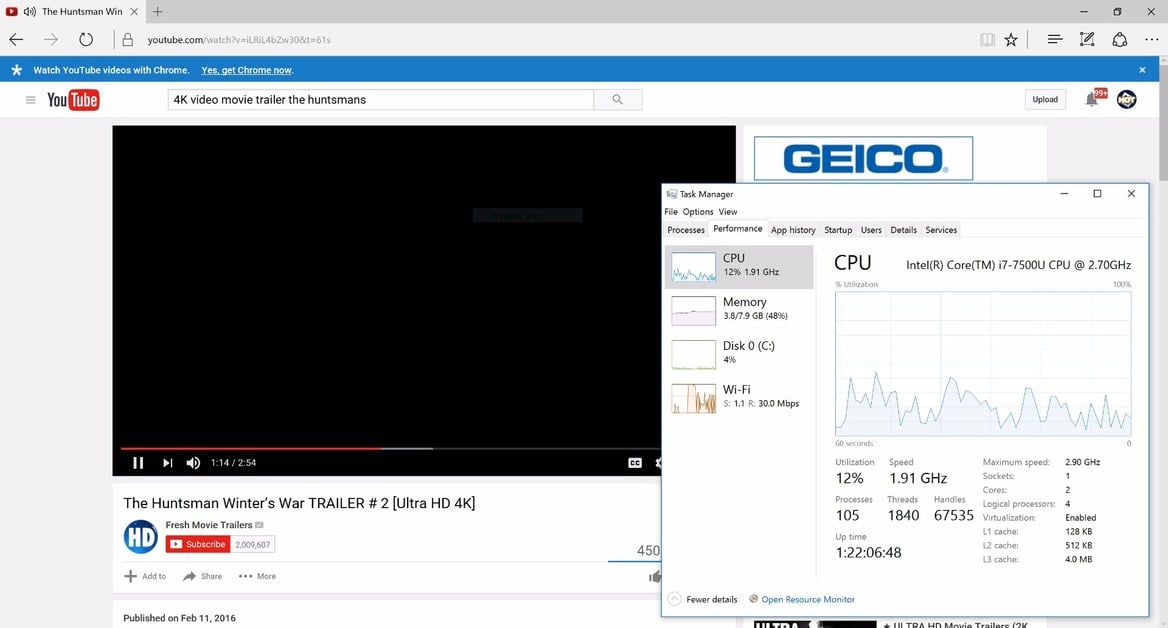Open Fresh Movie Trailers channel avatar
The width and height of the screenshot is (1168, 628).
(140, 537)
